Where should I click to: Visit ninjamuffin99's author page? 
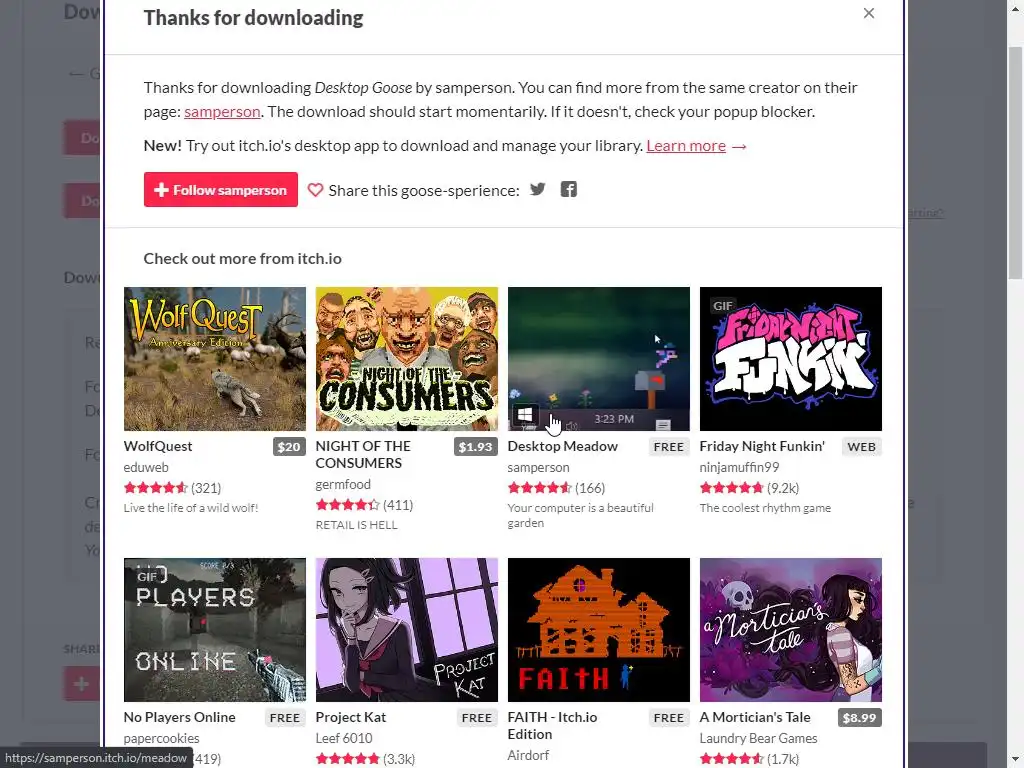pyautogui.click(x=739, y=468)
